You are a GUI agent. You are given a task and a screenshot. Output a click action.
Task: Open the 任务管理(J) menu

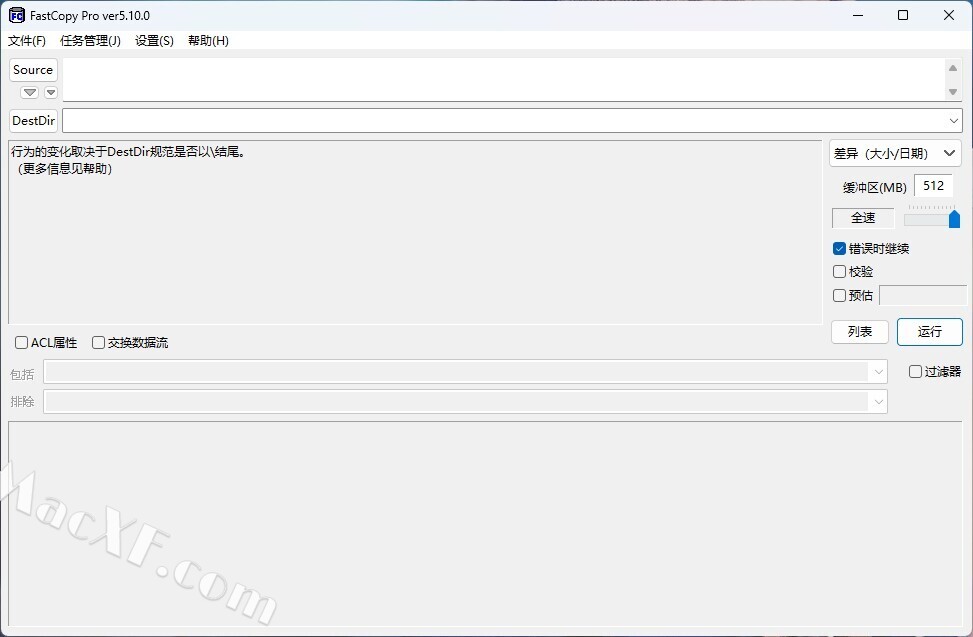90,41
